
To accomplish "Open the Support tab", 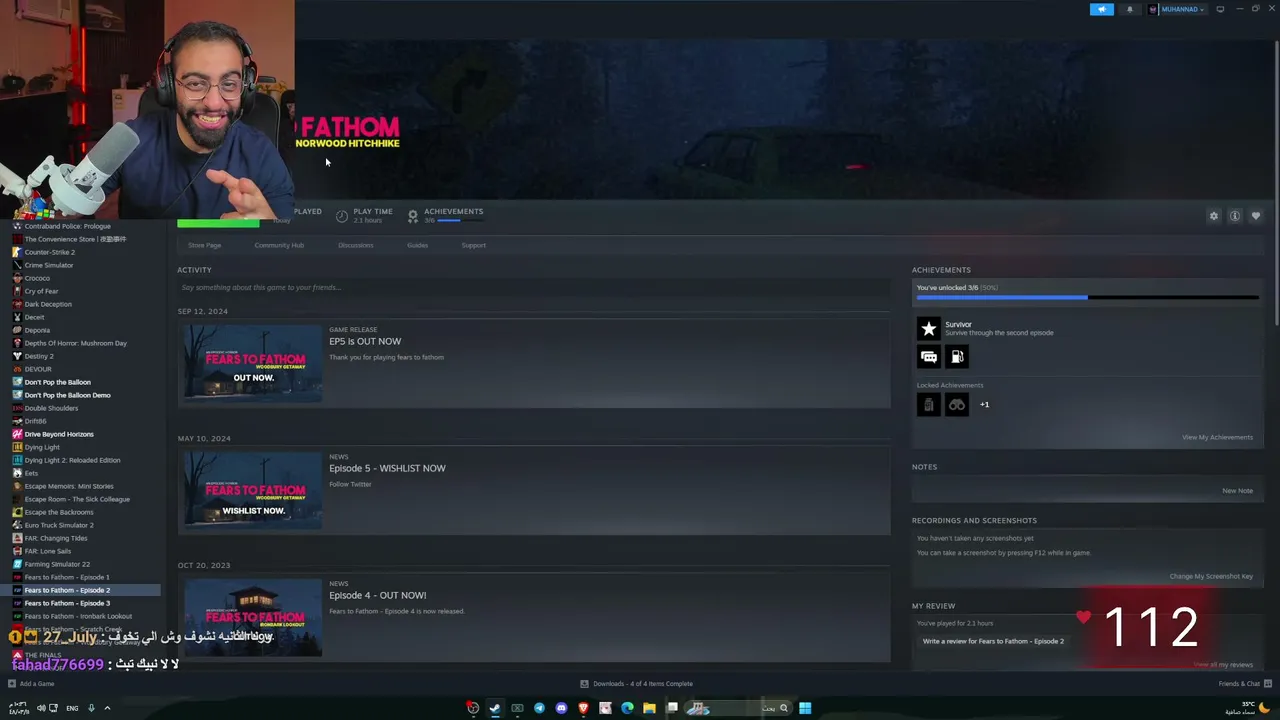I will pyautogui.click(x=474, y=245).
